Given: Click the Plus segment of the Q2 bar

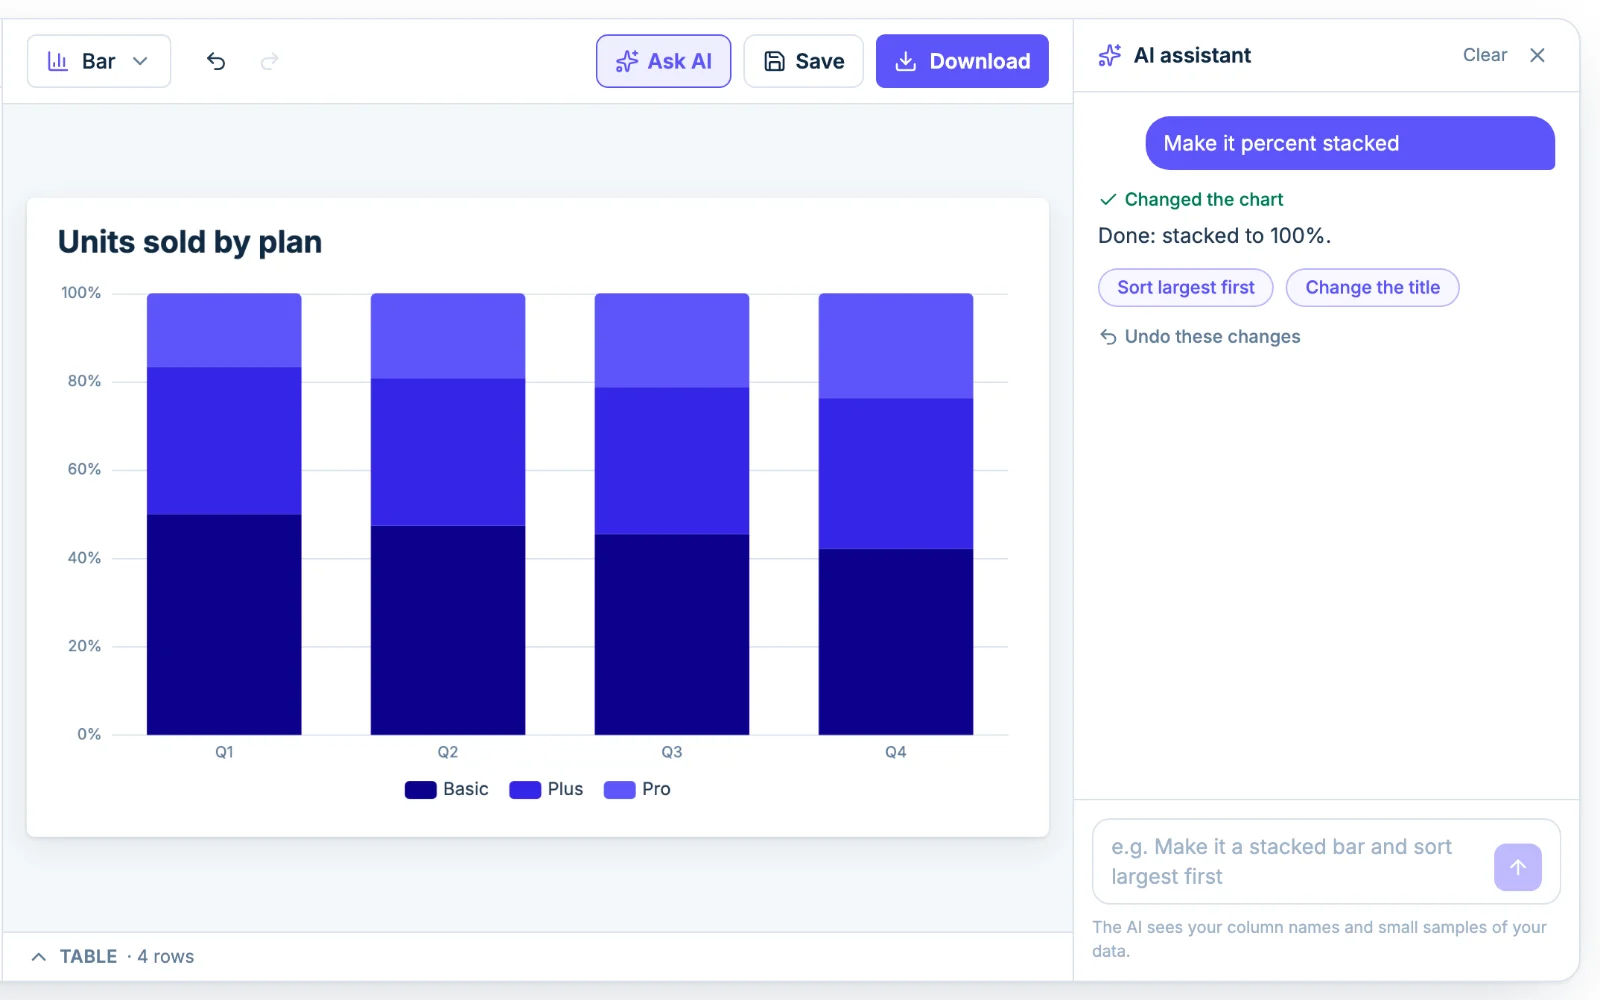Looking at the screenshot, I should coord(448,452).
